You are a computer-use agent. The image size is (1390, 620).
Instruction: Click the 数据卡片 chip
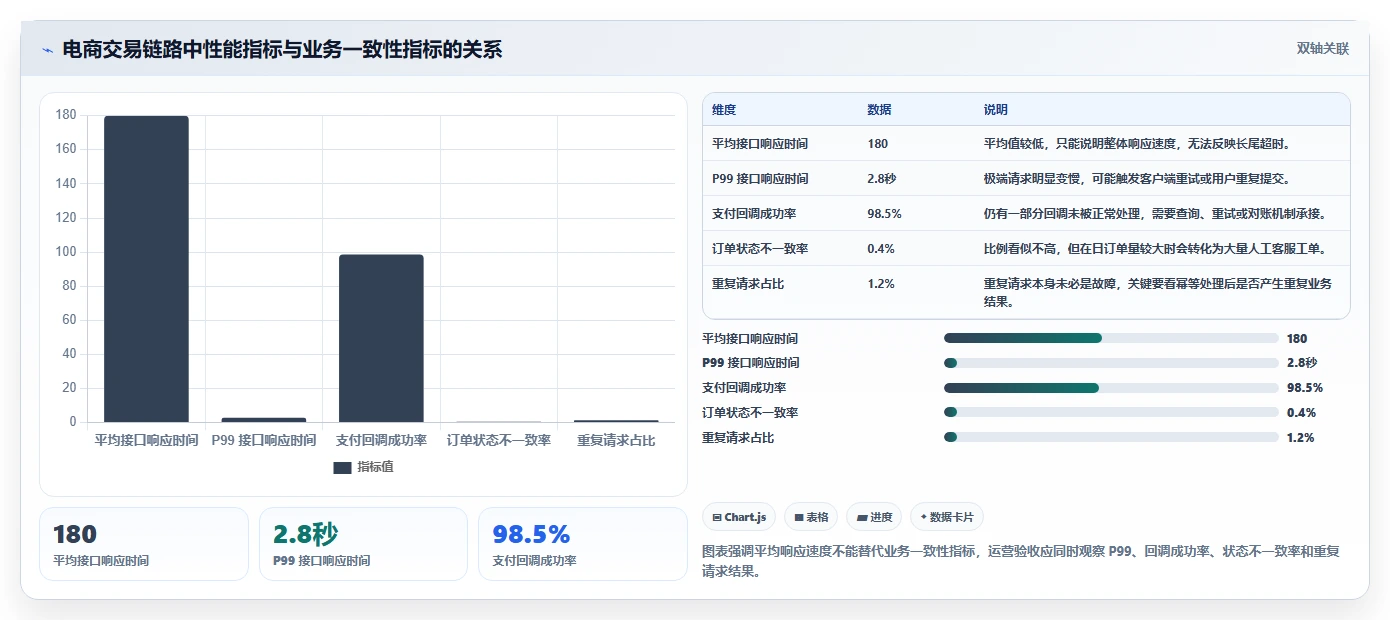click(947, 517)
